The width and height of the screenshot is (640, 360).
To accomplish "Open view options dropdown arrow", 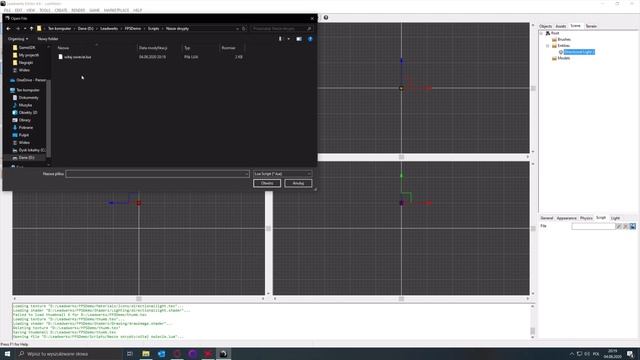I will 289,39.
